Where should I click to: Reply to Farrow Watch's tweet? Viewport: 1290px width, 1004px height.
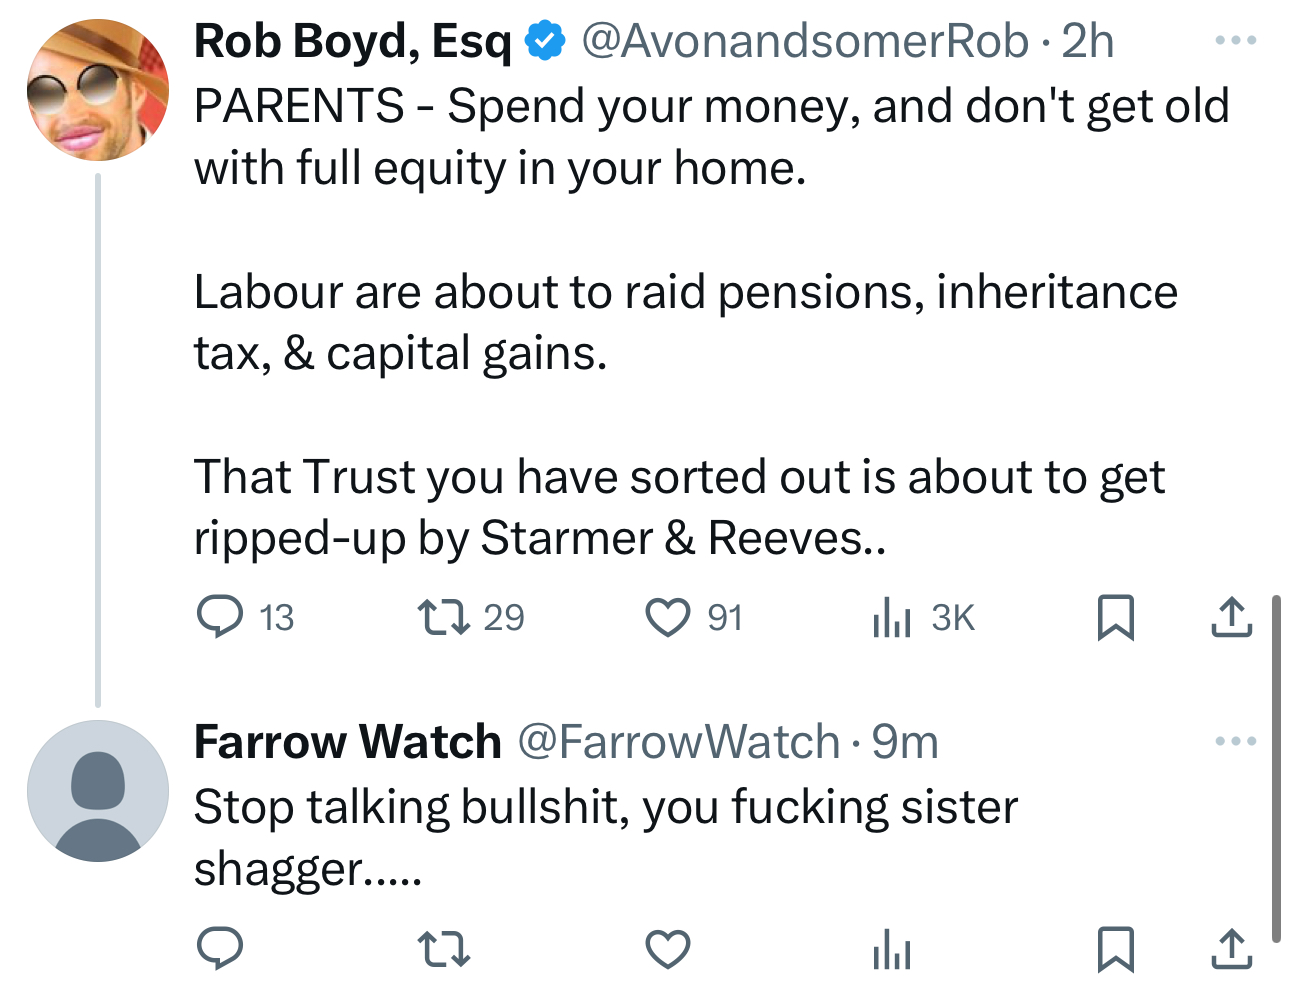[x=219, y=948]
